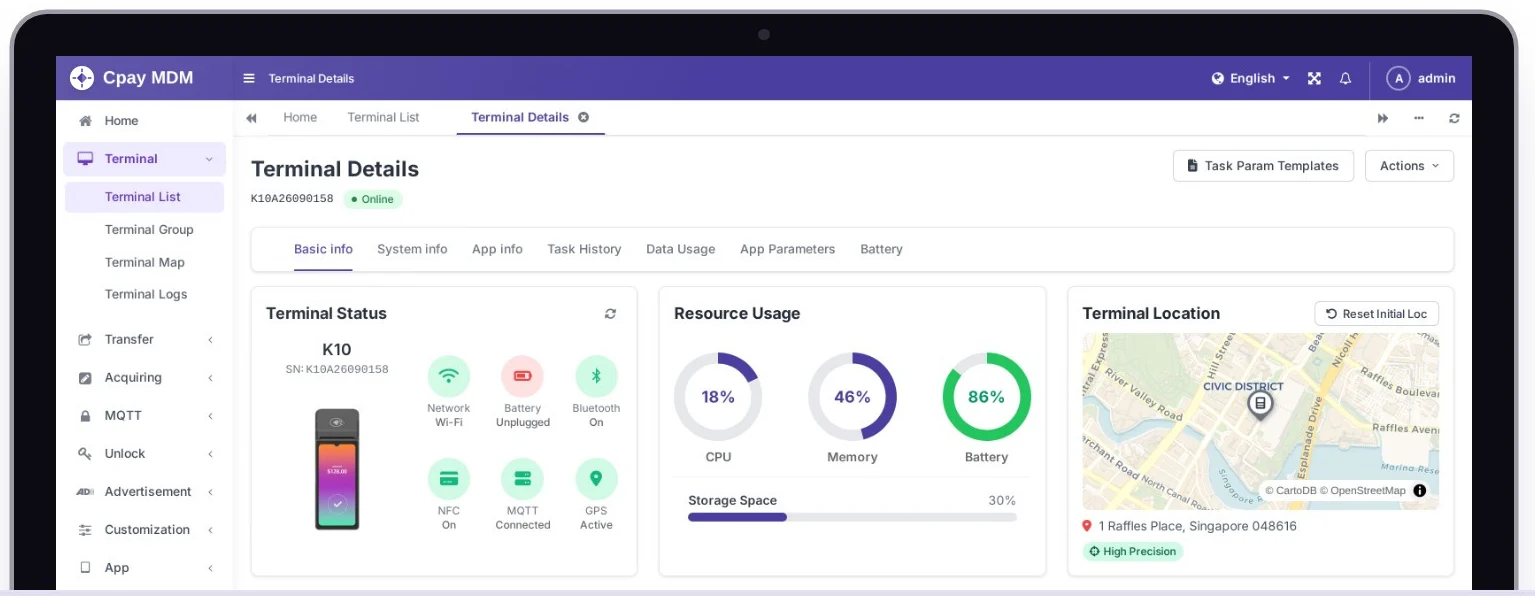The height and width of the screenshot is (596, 1535).
Task: Open the Actions dropdown
Action: click(x=1409, y=166)
